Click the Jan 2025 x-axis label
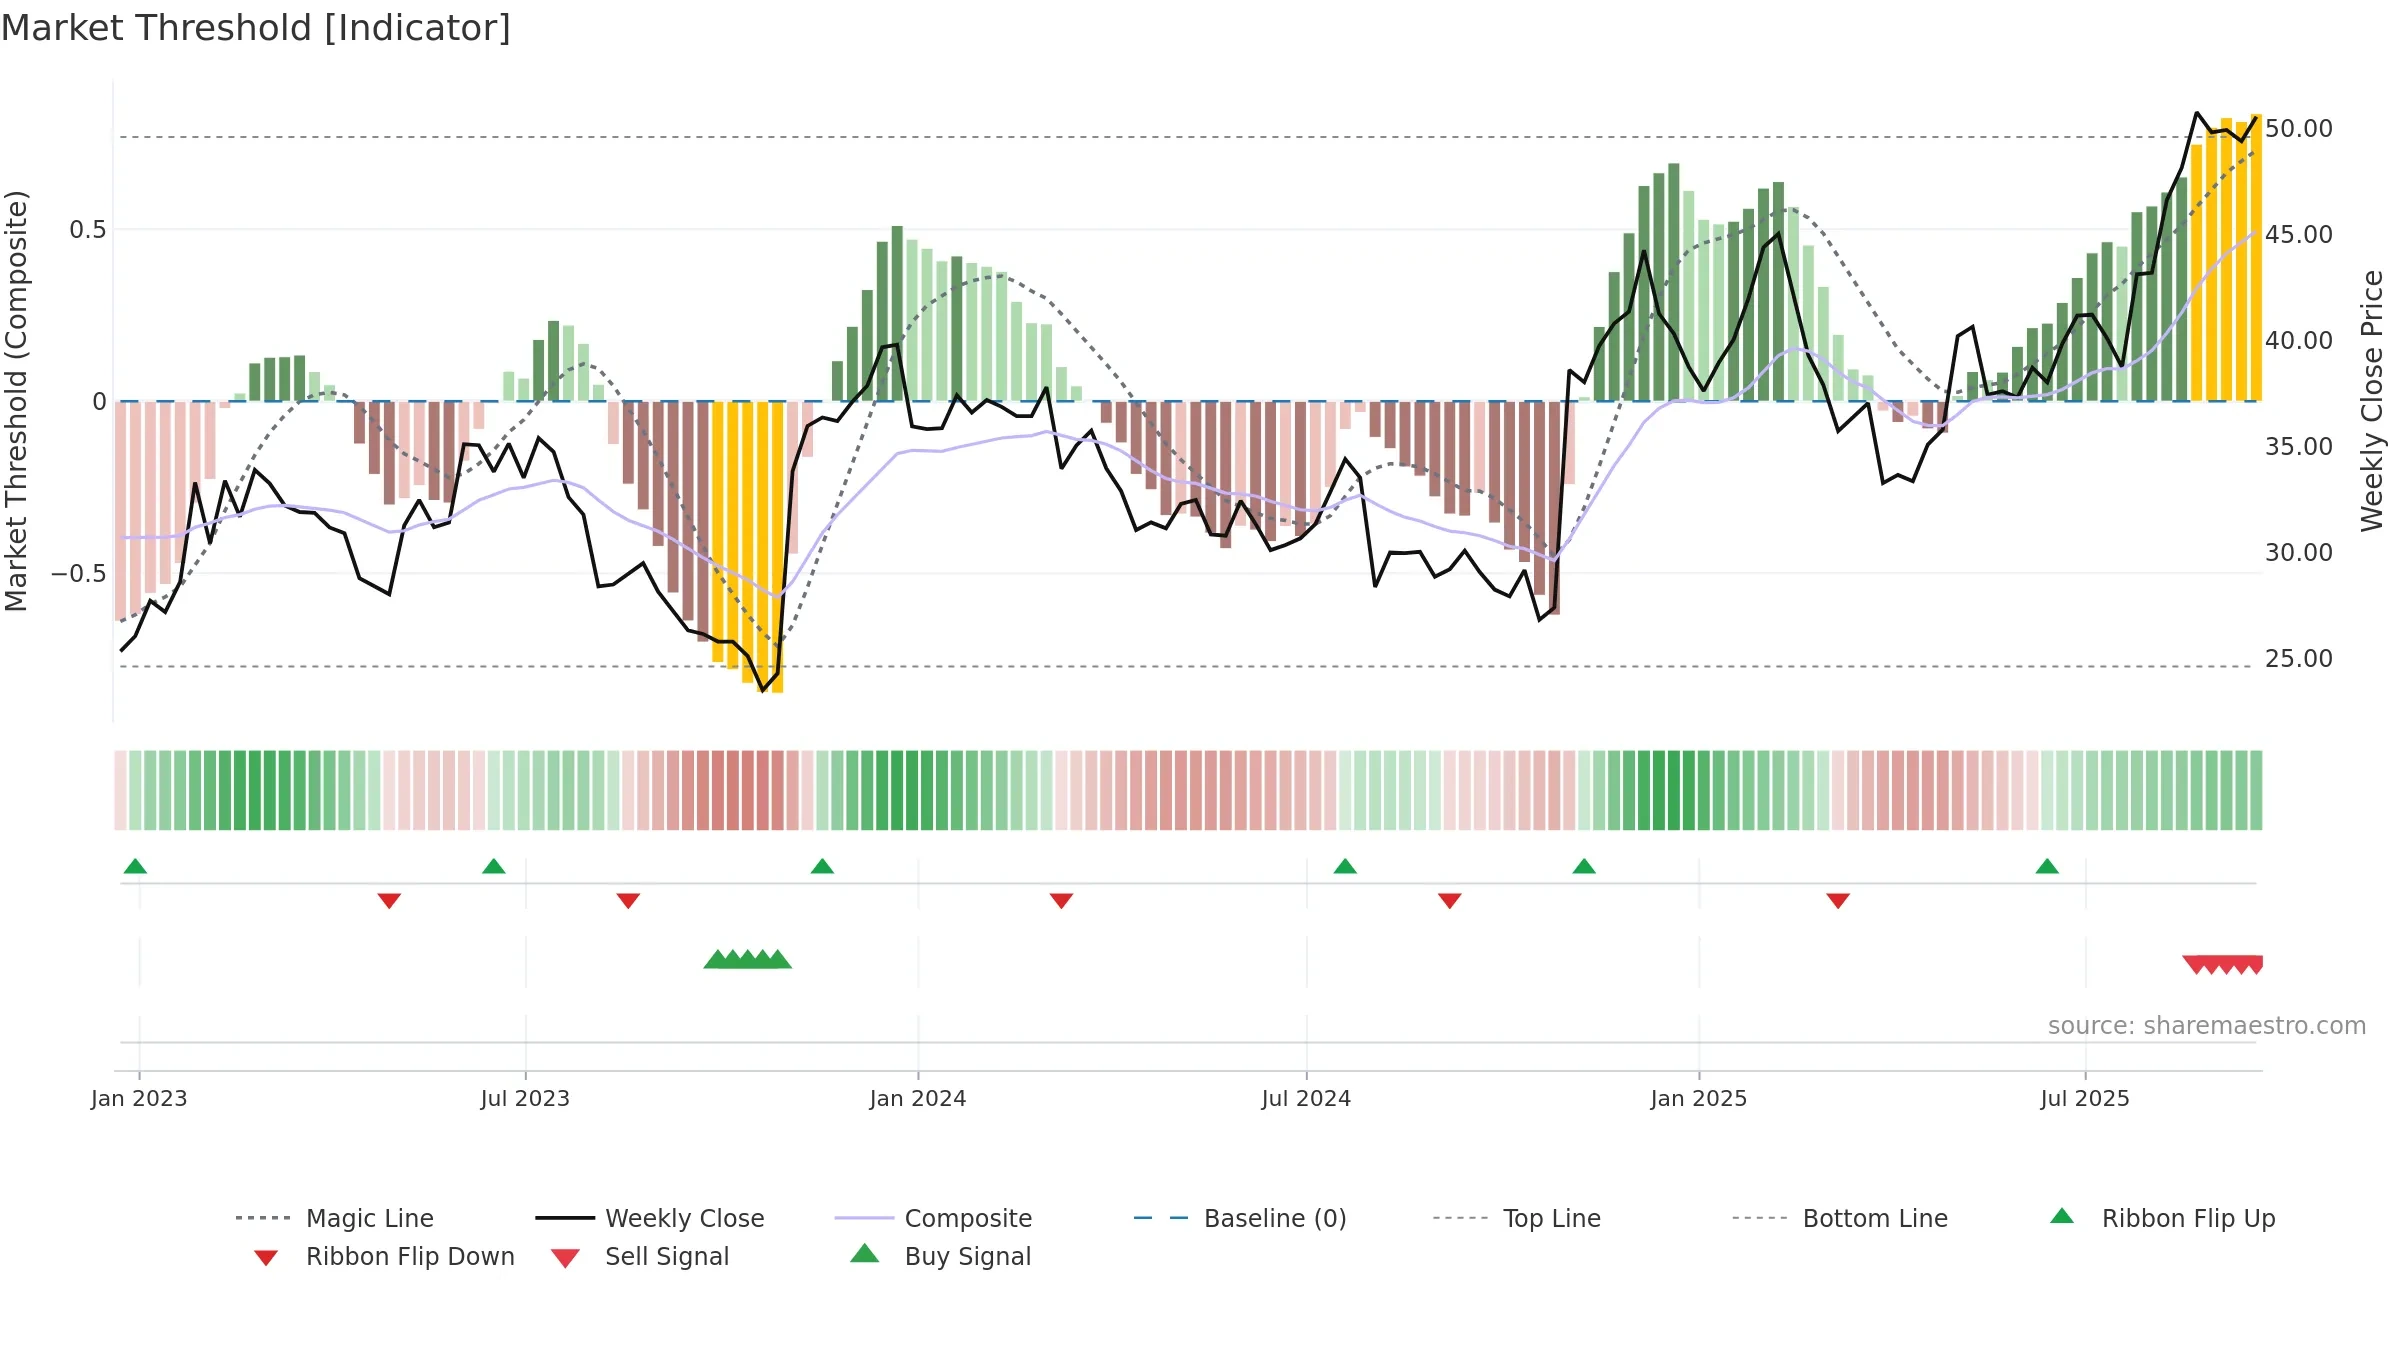This screenshot has height=1350, width=2400. [x=1699, y=1098]
